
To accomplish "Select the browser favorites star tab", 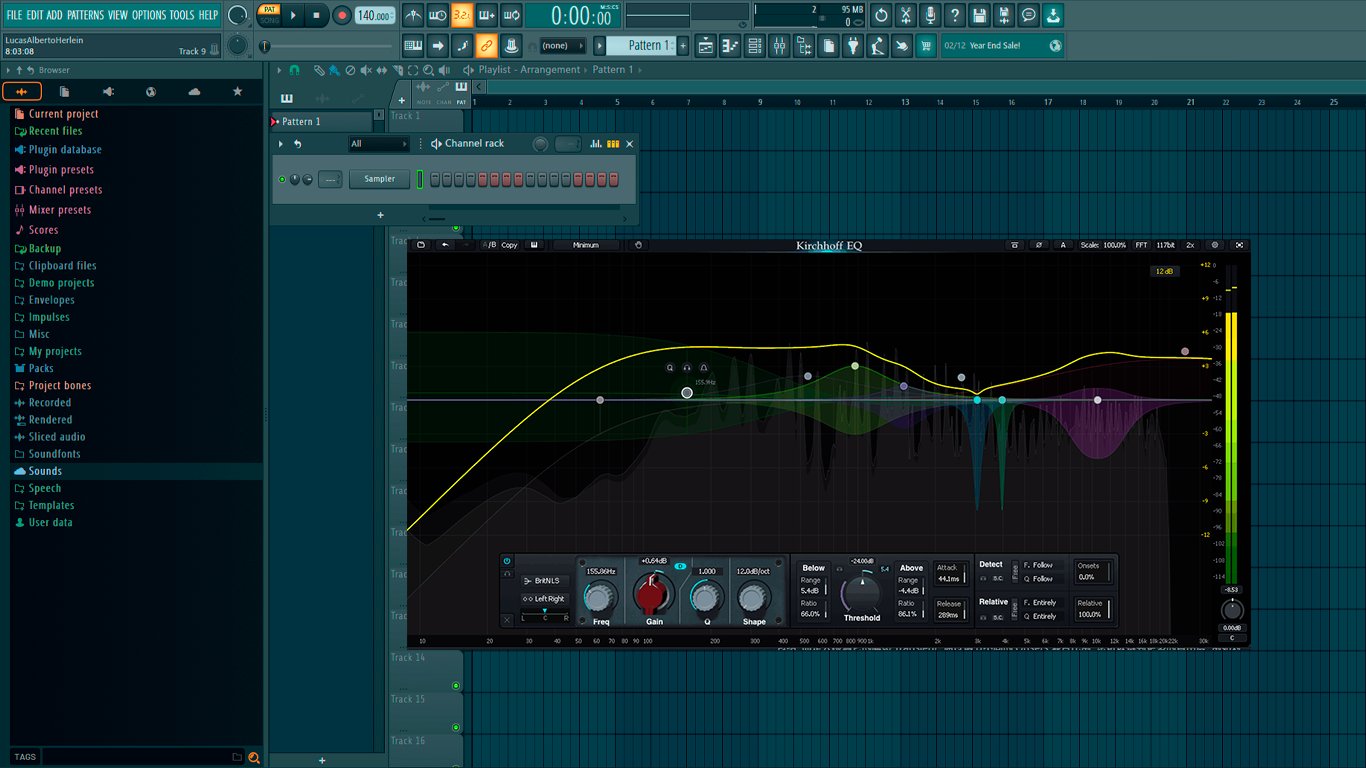I will click(x=237, y=92).
